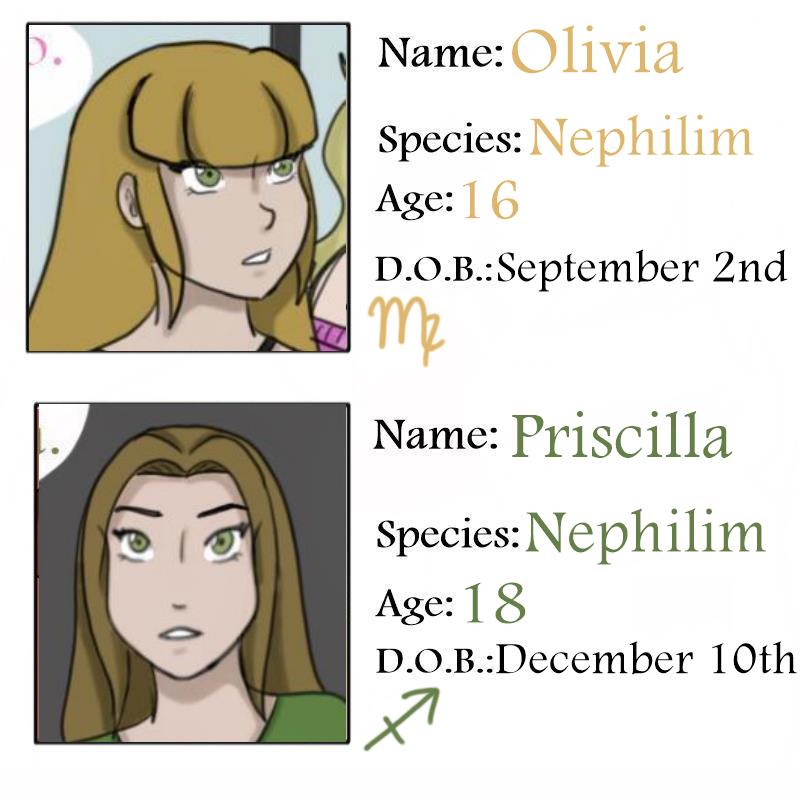
Task: Click Priscilla's green Nephilim species text
Action: [x=646, y=534]
